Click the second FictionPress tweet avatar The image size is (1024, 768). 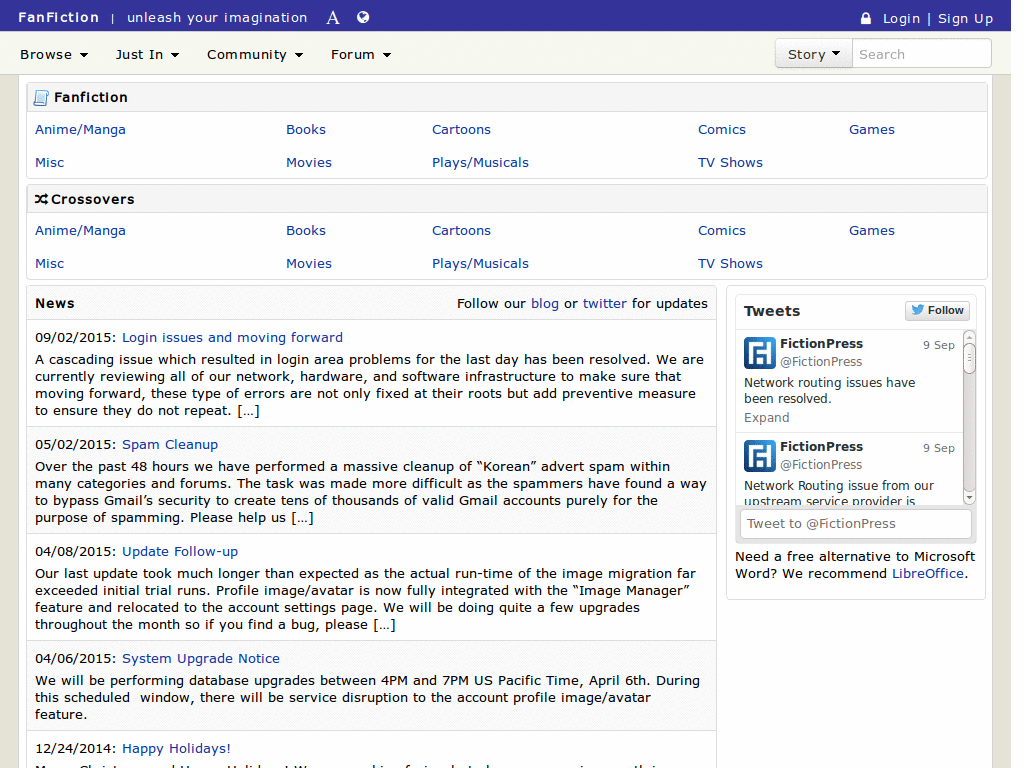(760, 456)
